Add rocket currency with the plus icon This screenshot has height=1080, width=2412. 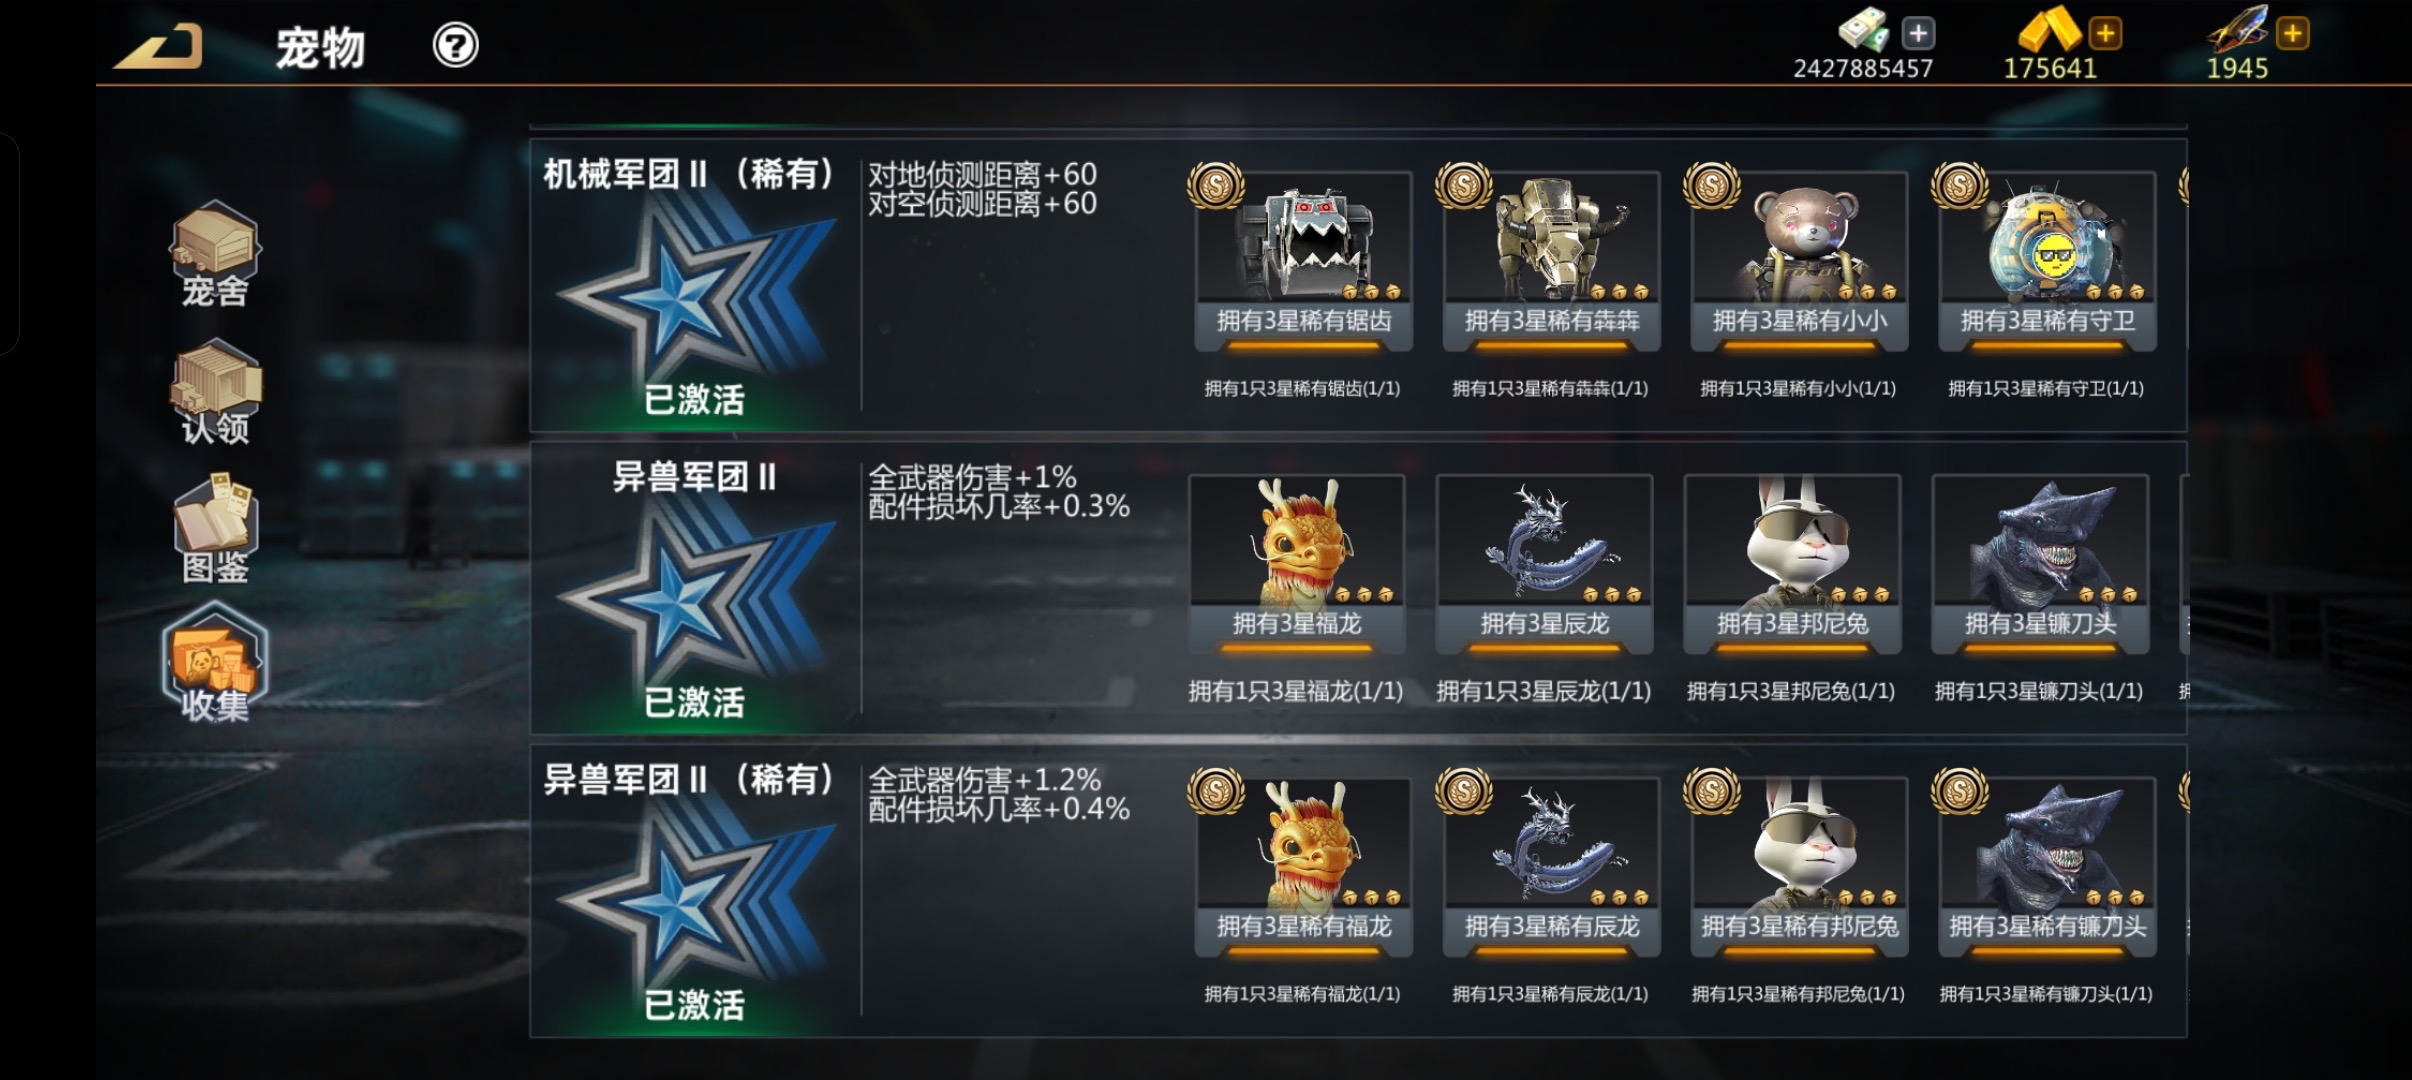(x=2292, y=34)
